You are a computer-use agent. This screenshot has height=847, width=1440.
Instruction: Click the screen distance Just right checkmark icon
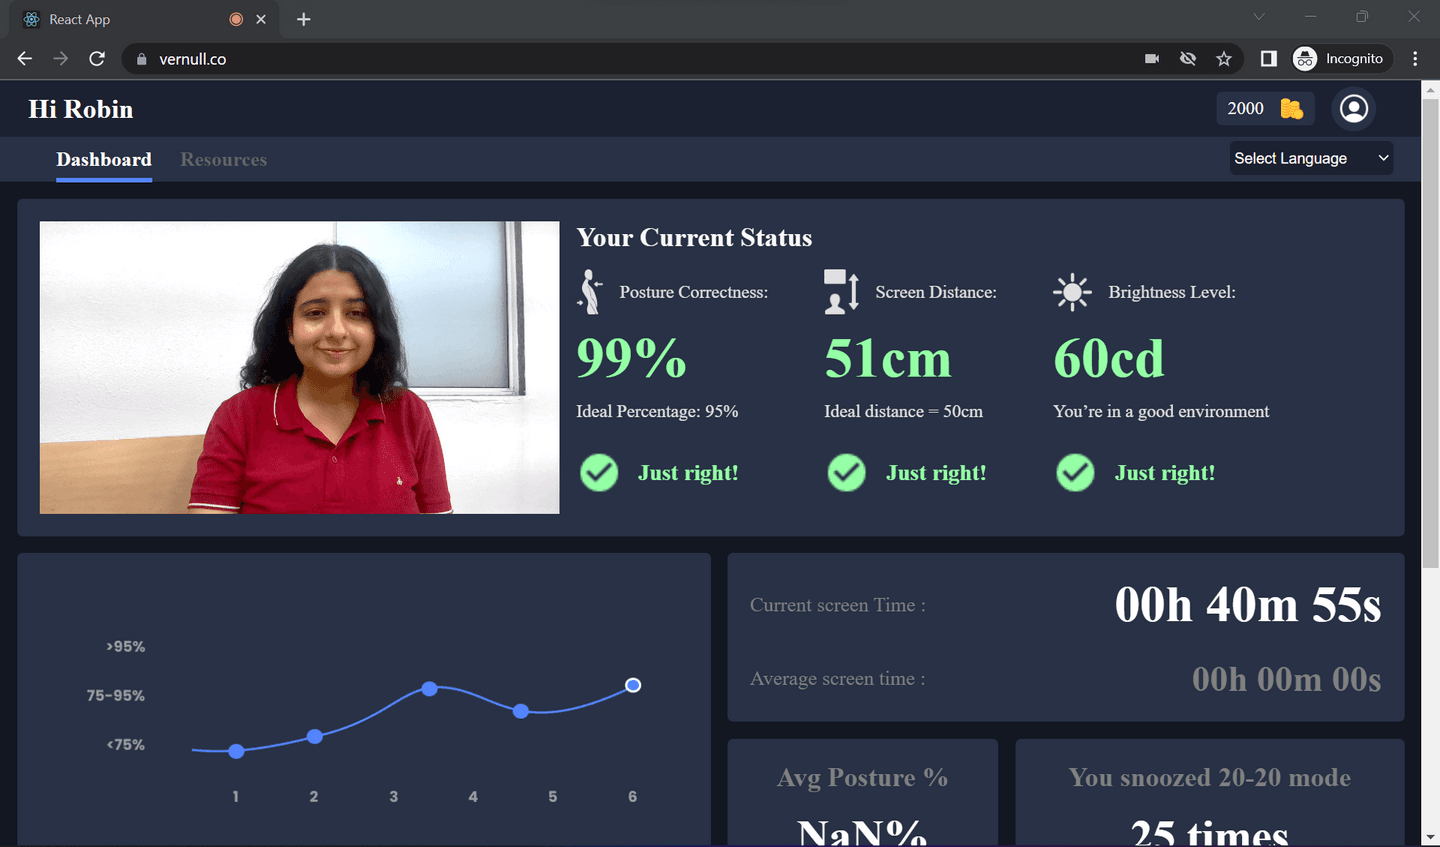pyautogui.click(x=846, y=473)
